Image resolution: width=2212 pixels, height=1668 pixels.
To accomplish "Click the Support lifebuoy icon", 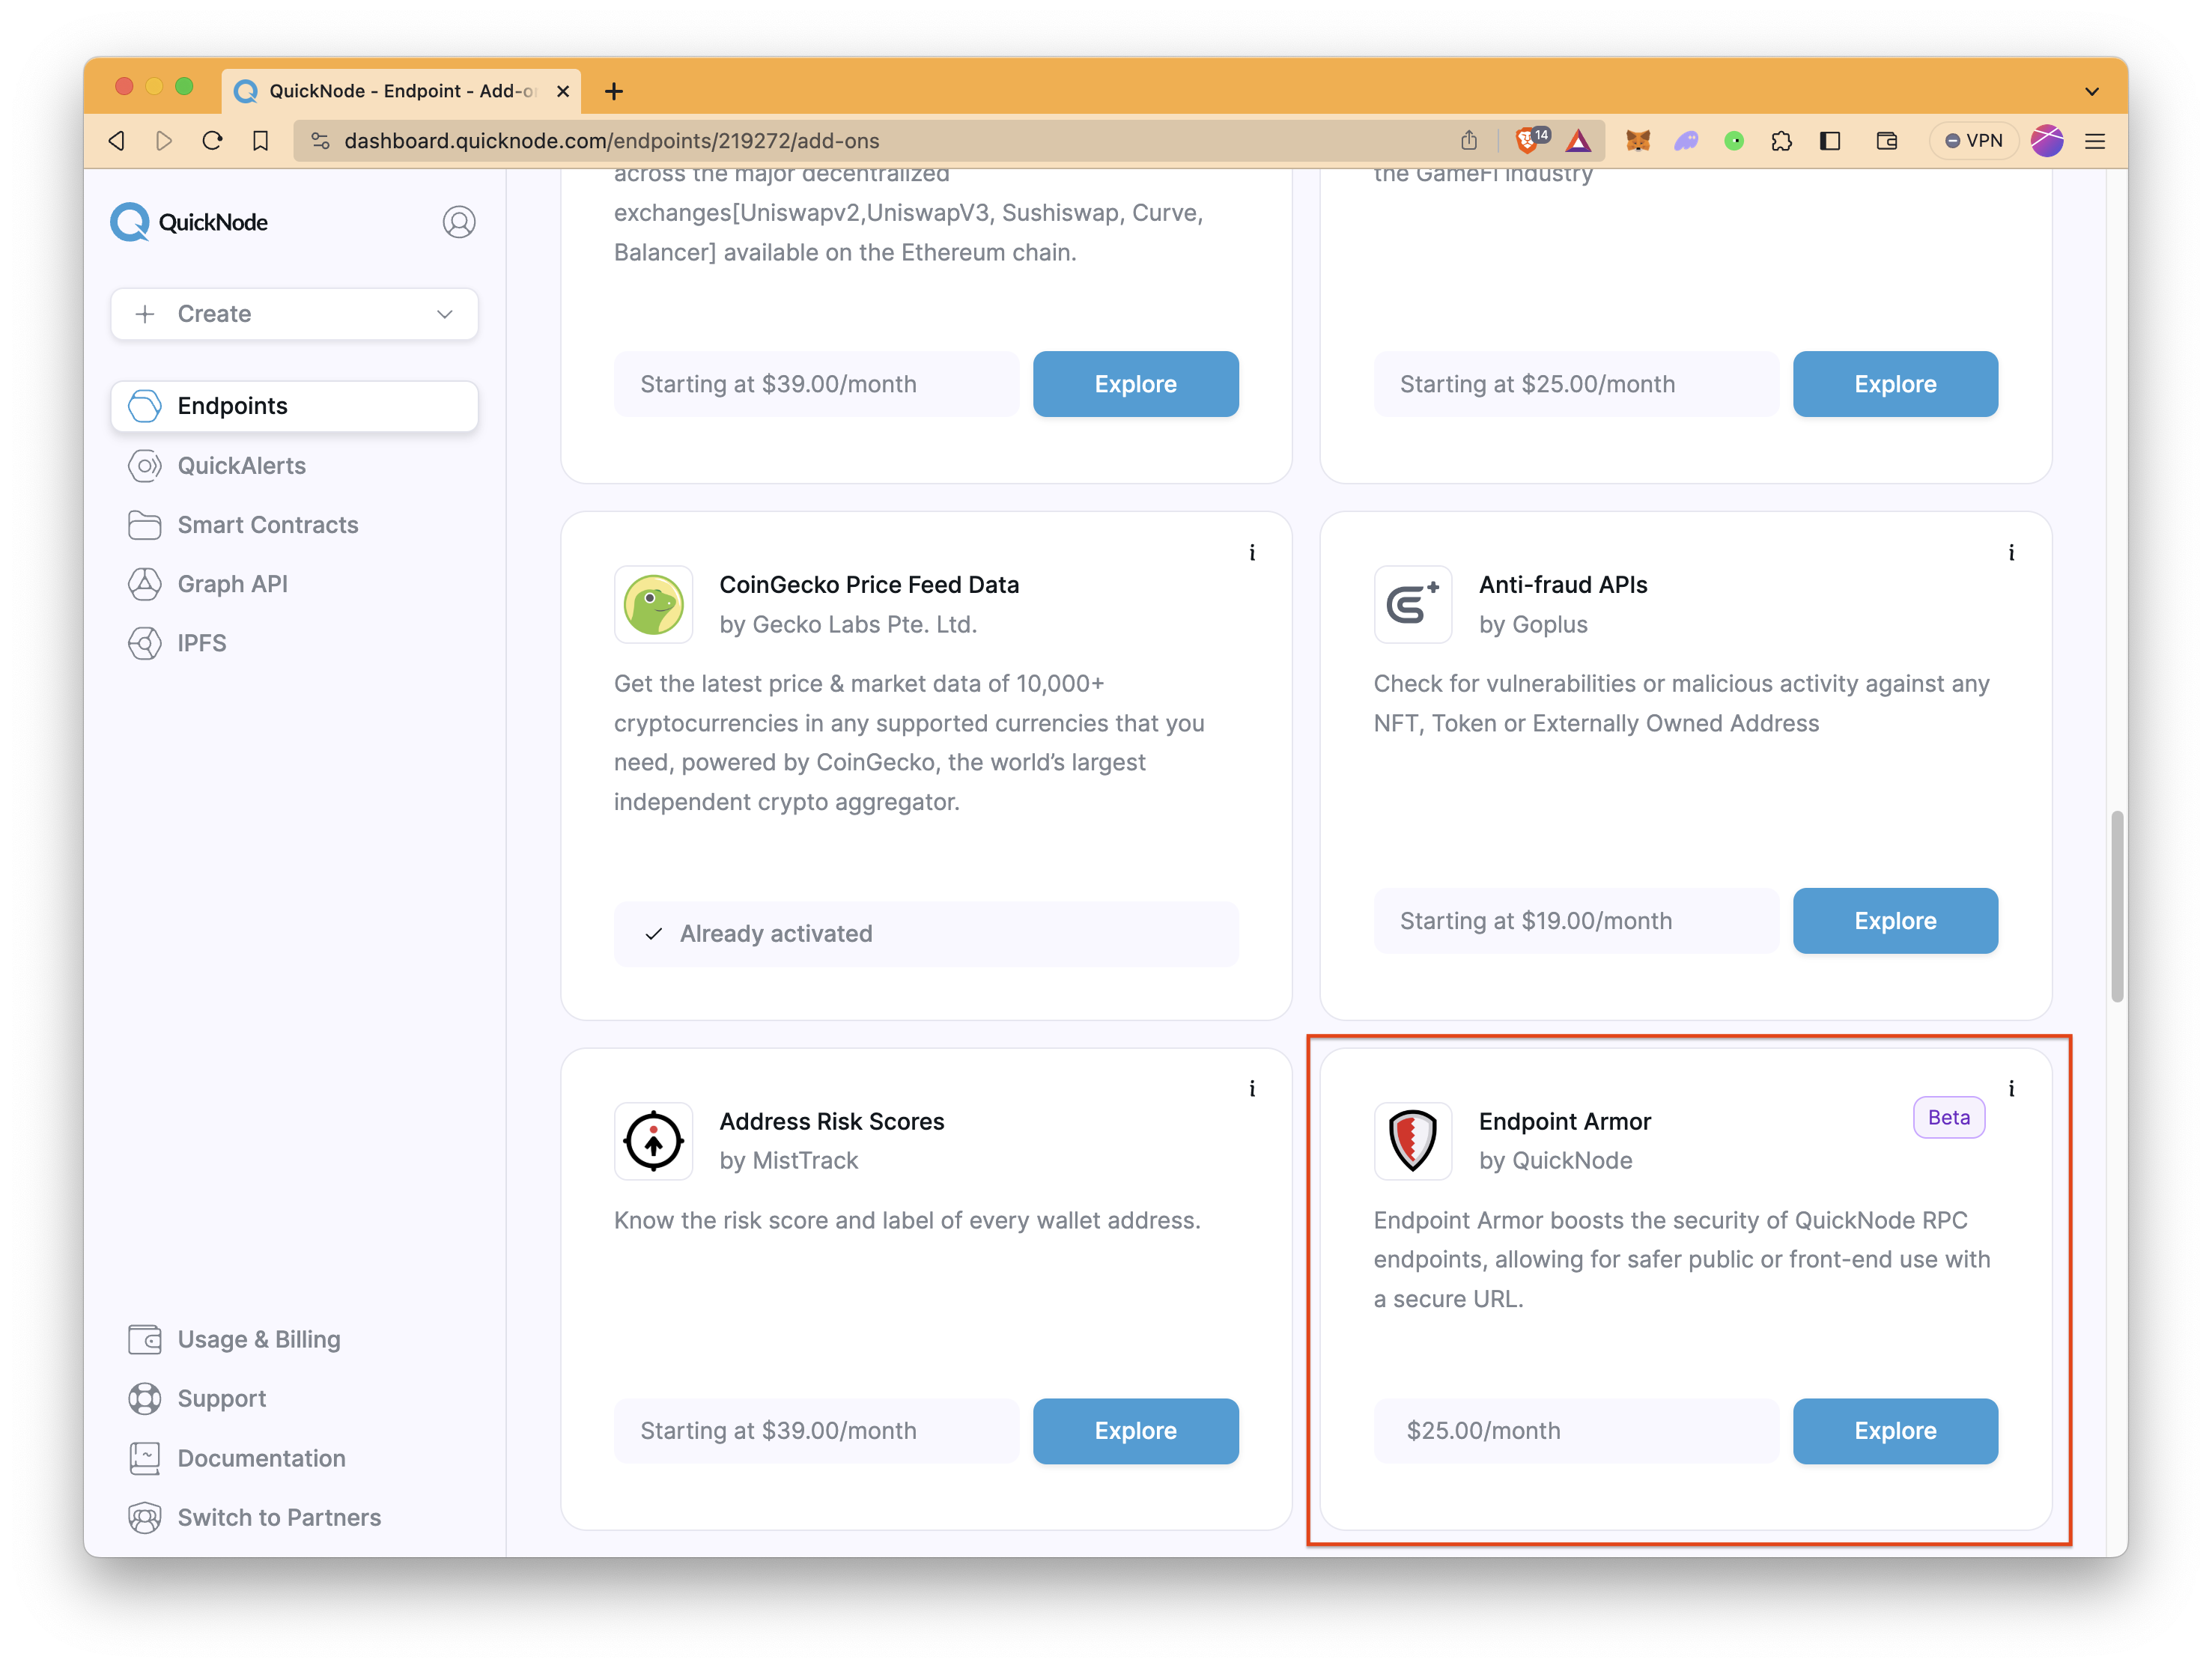I will [x=145, y=1398].
